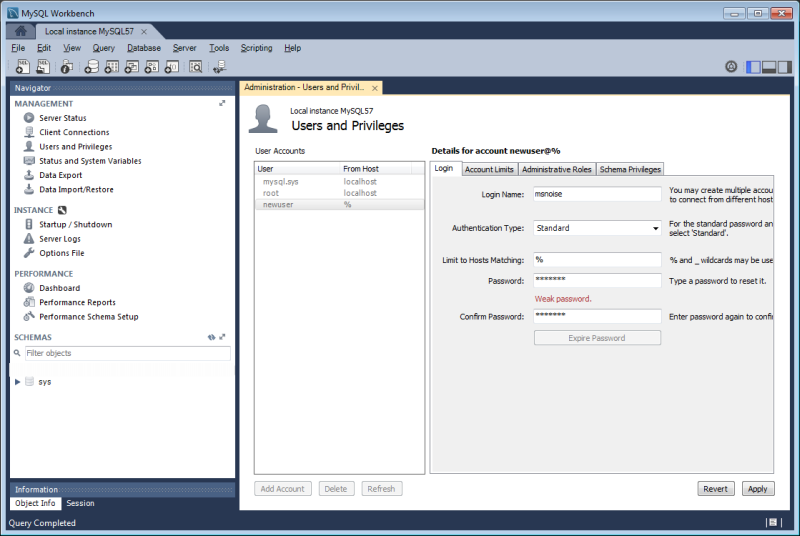Close the Local instance MySQL57 tab
Viewport: 800px width, 536px height.
coord(144,32)
